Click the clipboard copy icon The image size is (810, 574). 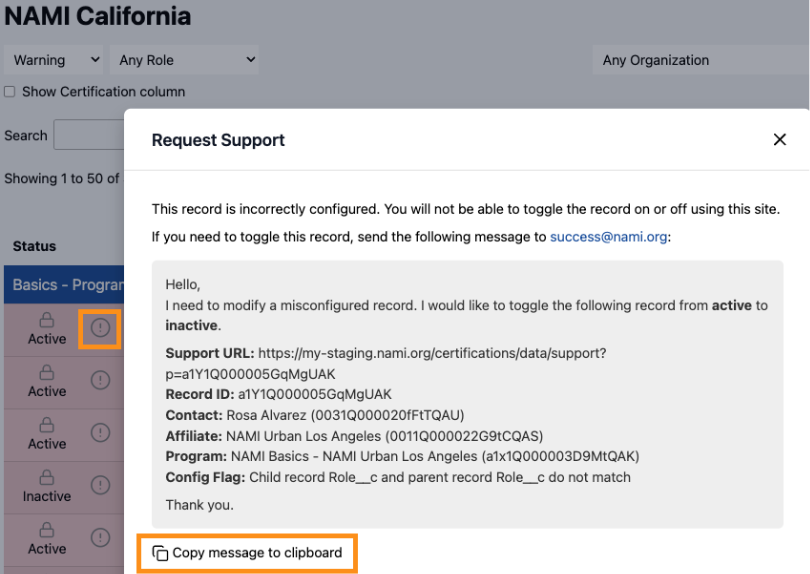click(x=160, y=553)
